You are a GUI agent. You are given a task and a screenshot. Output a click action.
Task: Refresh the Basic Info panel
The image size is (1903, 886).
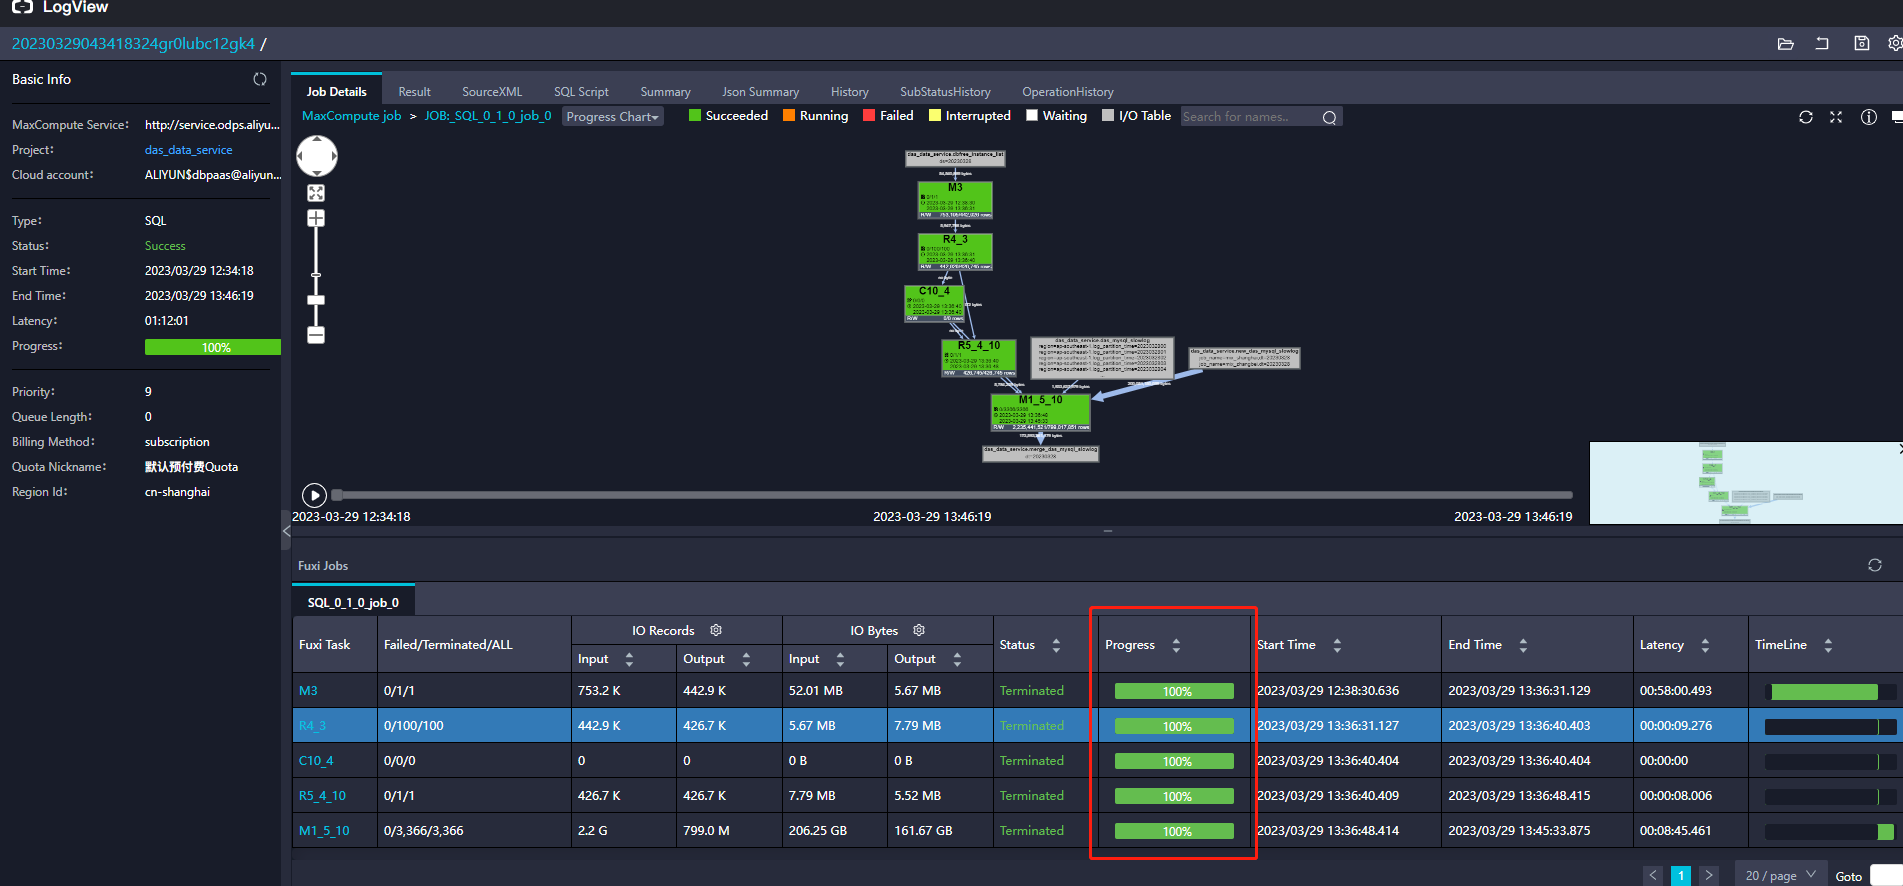[x=260, y=79]
